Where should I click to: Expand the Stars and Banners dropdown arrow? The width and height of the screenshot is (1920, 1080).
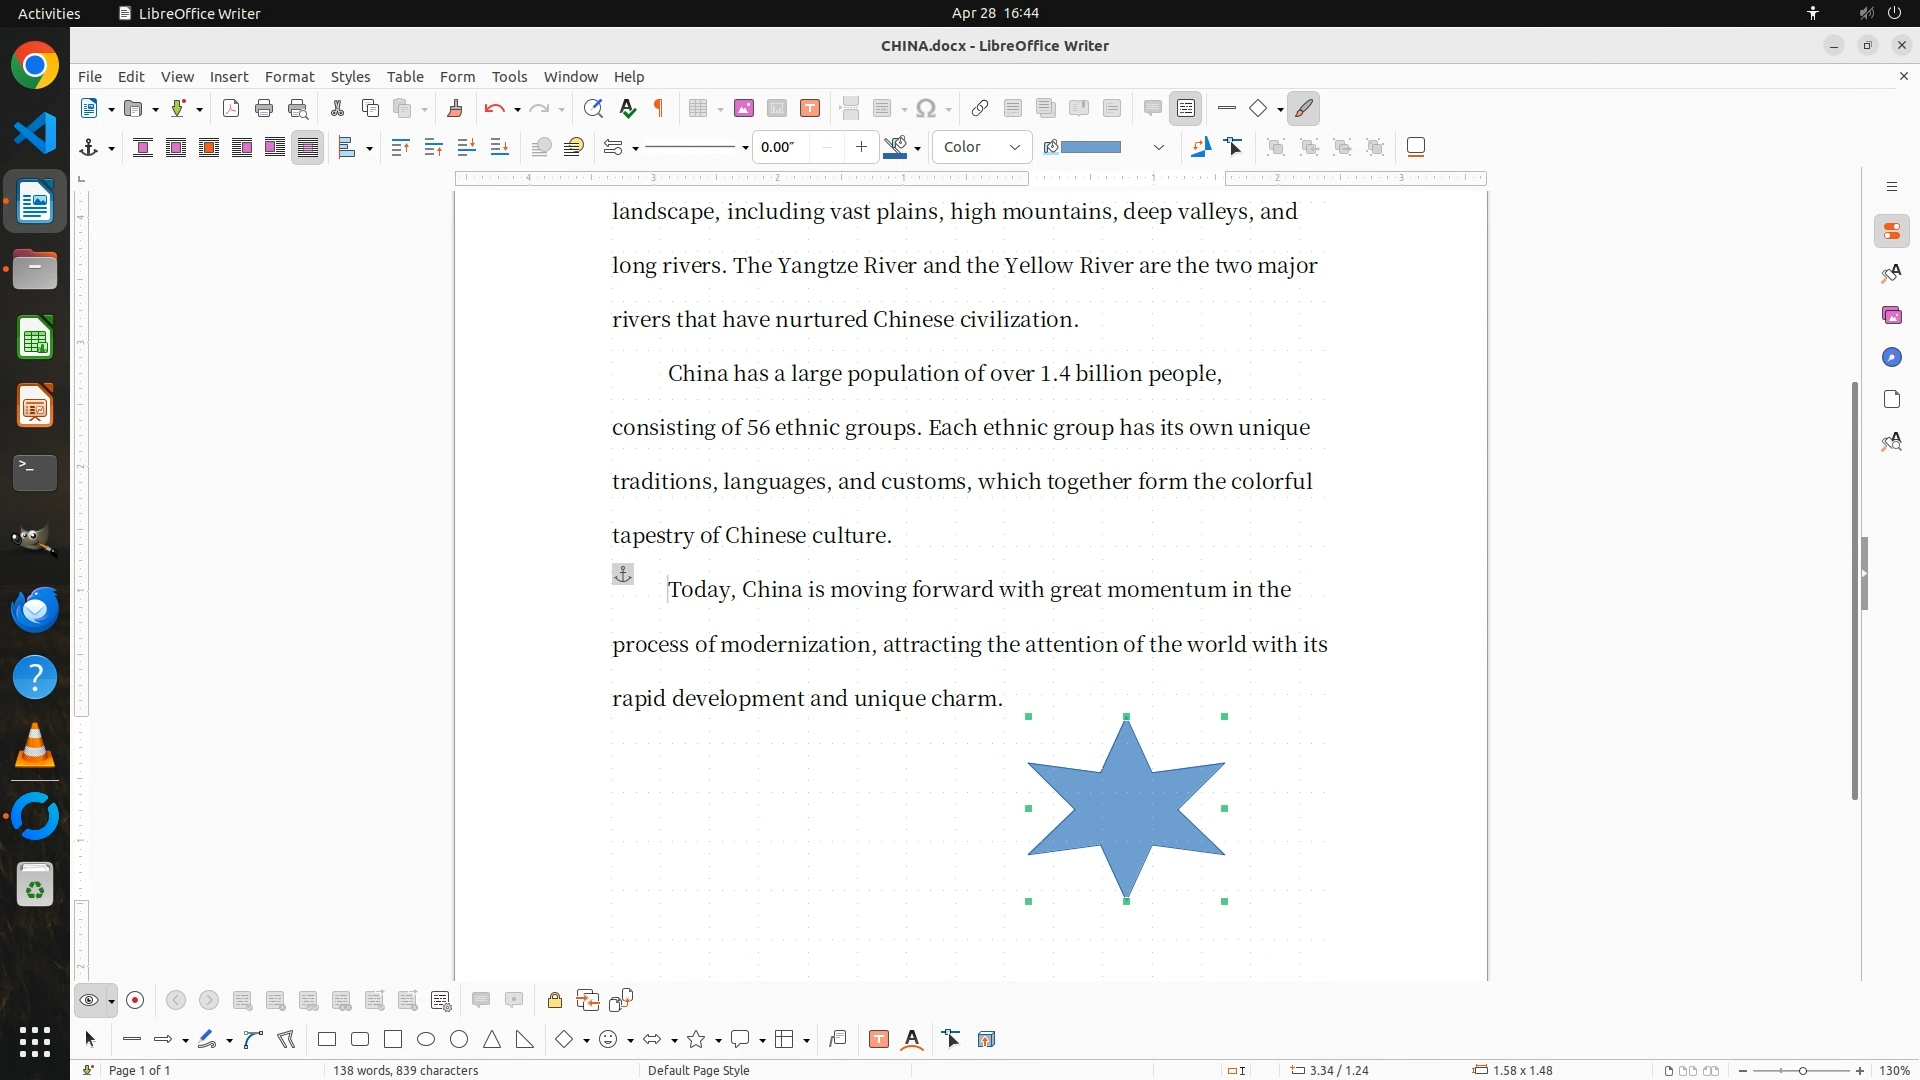click(718, 1041)
